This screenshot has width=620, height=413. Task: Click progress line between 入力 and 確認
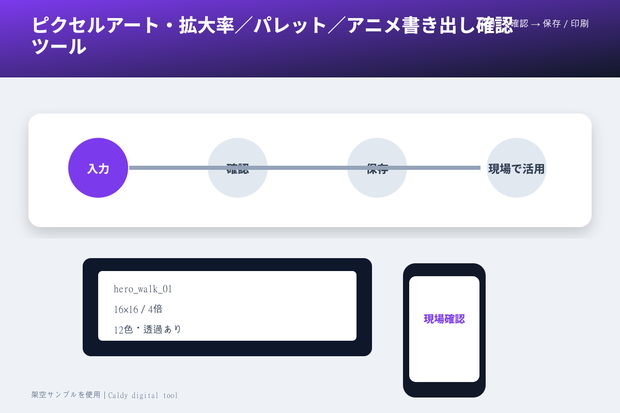(168, 168)
